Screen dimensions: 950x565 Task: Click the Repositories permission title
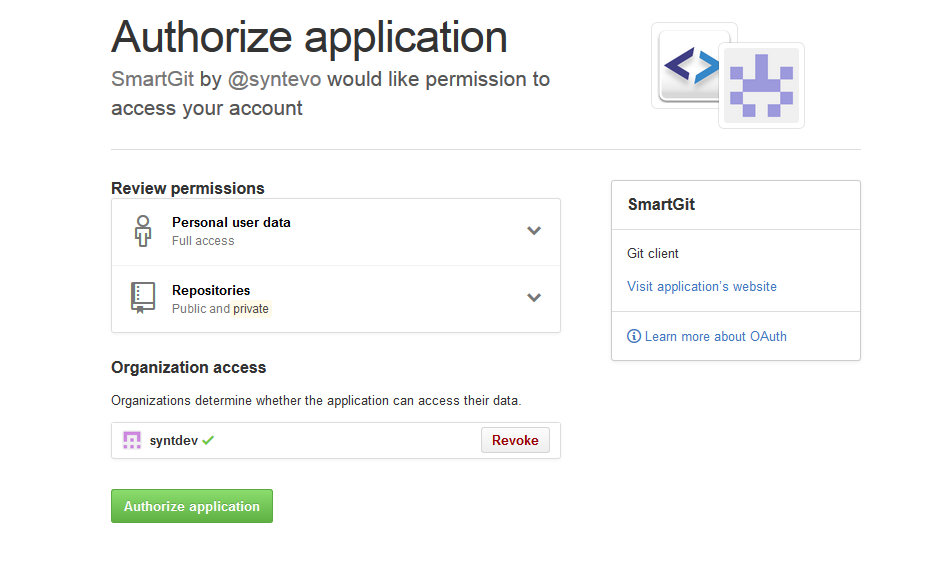pos(211,290)
